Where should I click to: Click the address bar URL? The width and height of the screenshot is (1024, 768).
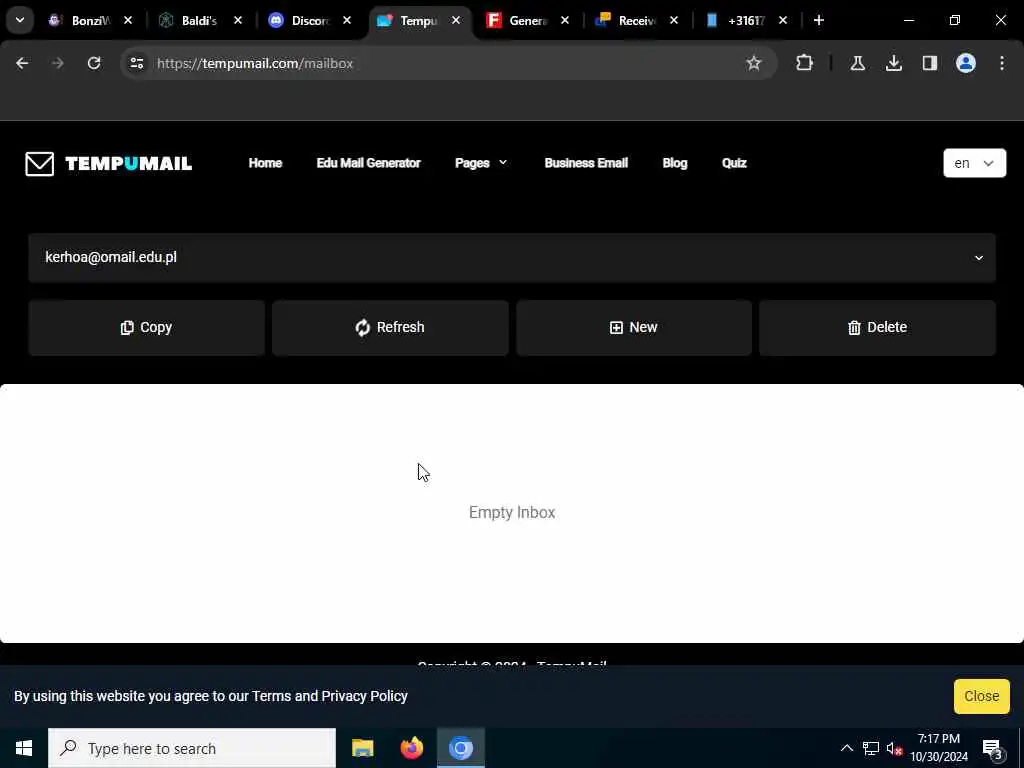point(255,63)
